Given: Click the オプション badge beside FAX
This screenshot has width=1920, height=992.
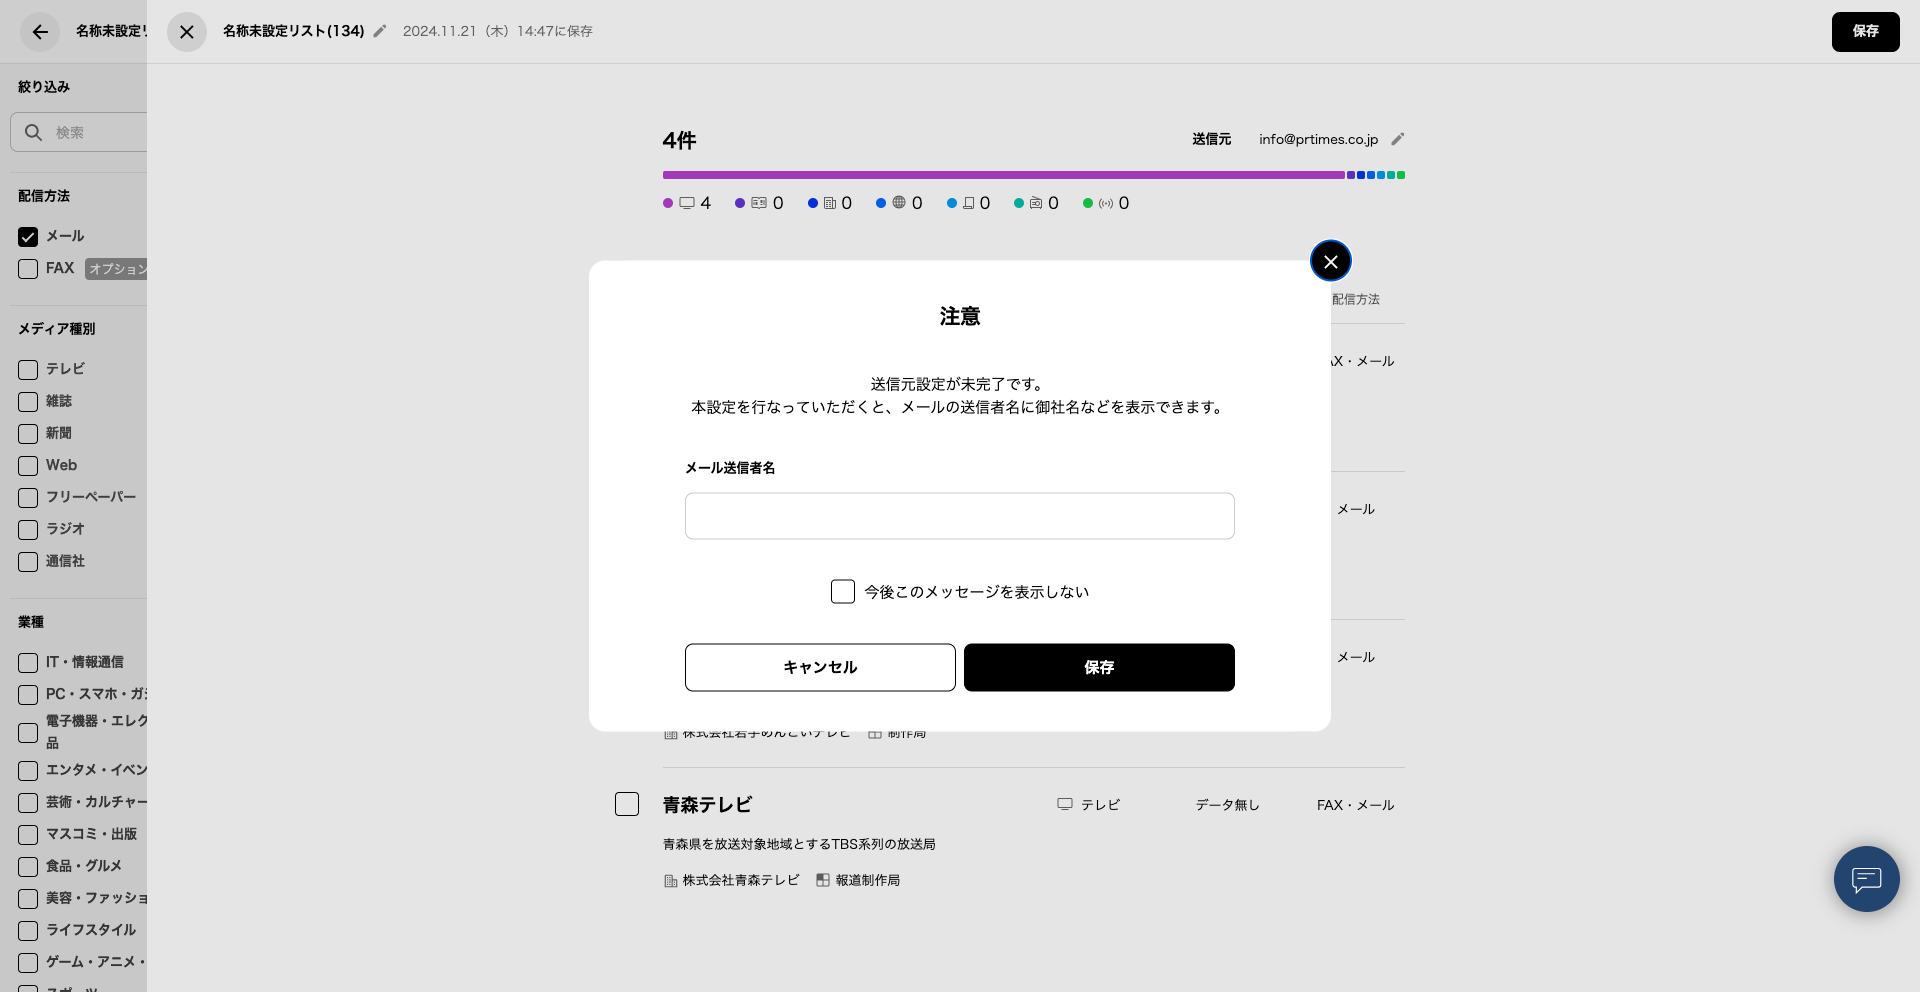Looking at the screenshot, I should click(116, 269).
